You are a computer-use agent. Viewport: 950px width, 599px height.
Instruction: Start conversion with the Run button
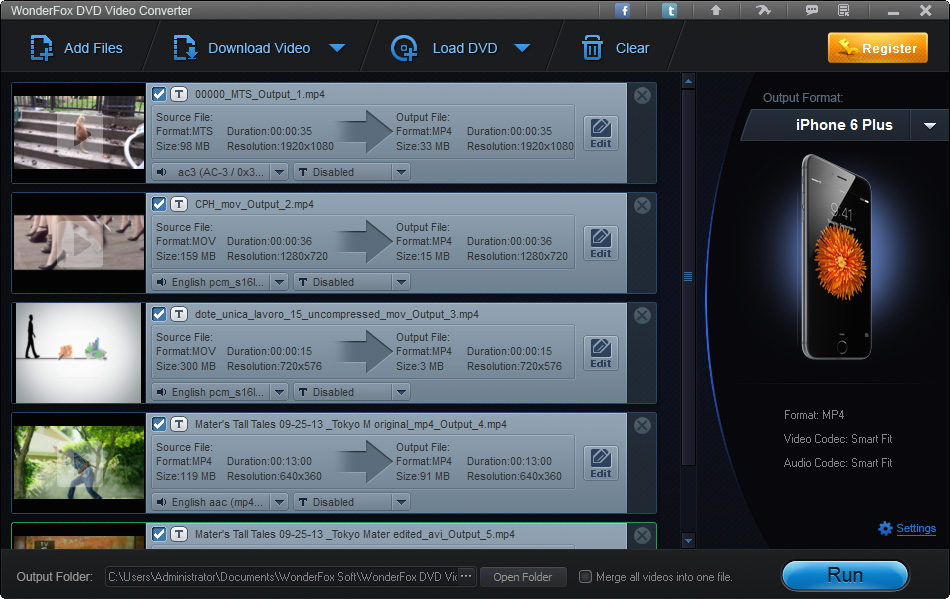(845, 575)
